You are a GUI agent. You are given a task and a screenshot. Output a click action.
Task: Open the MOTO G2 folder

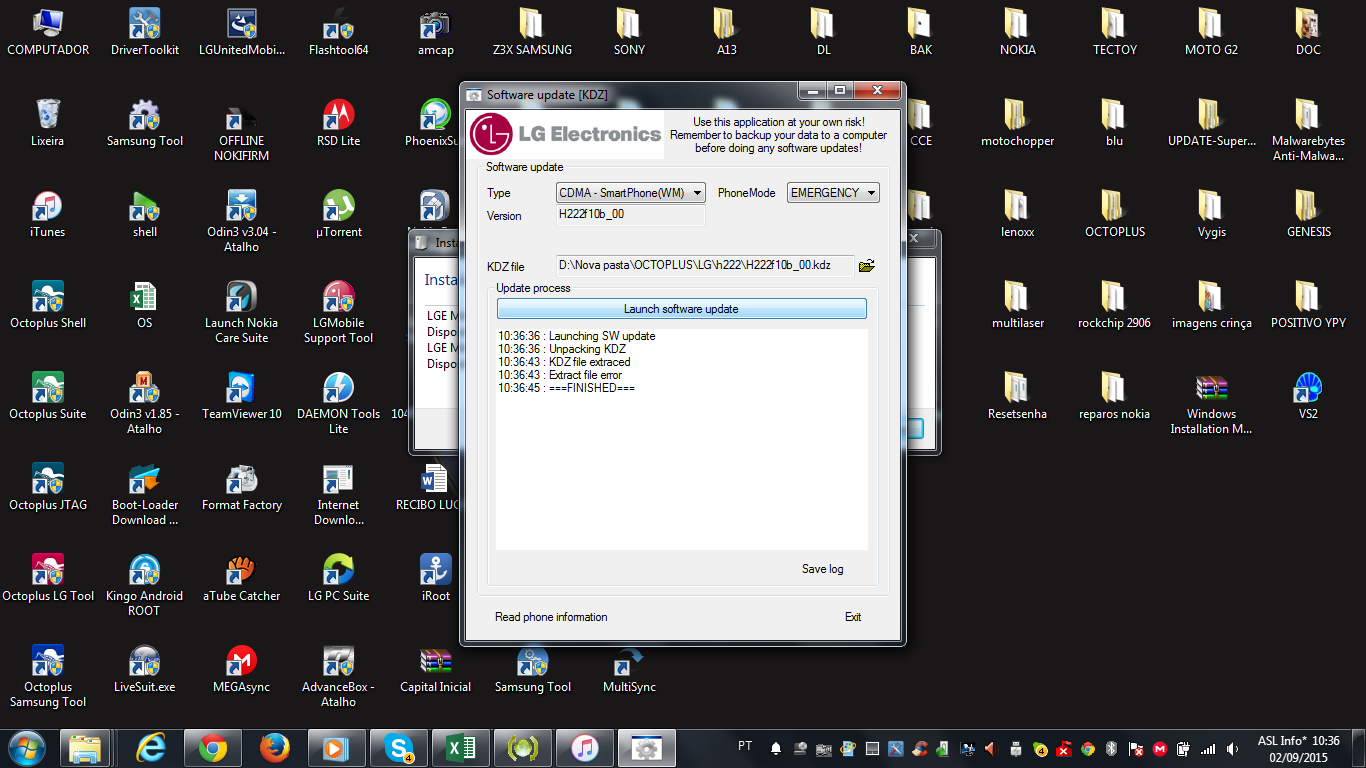[1210, 32]
